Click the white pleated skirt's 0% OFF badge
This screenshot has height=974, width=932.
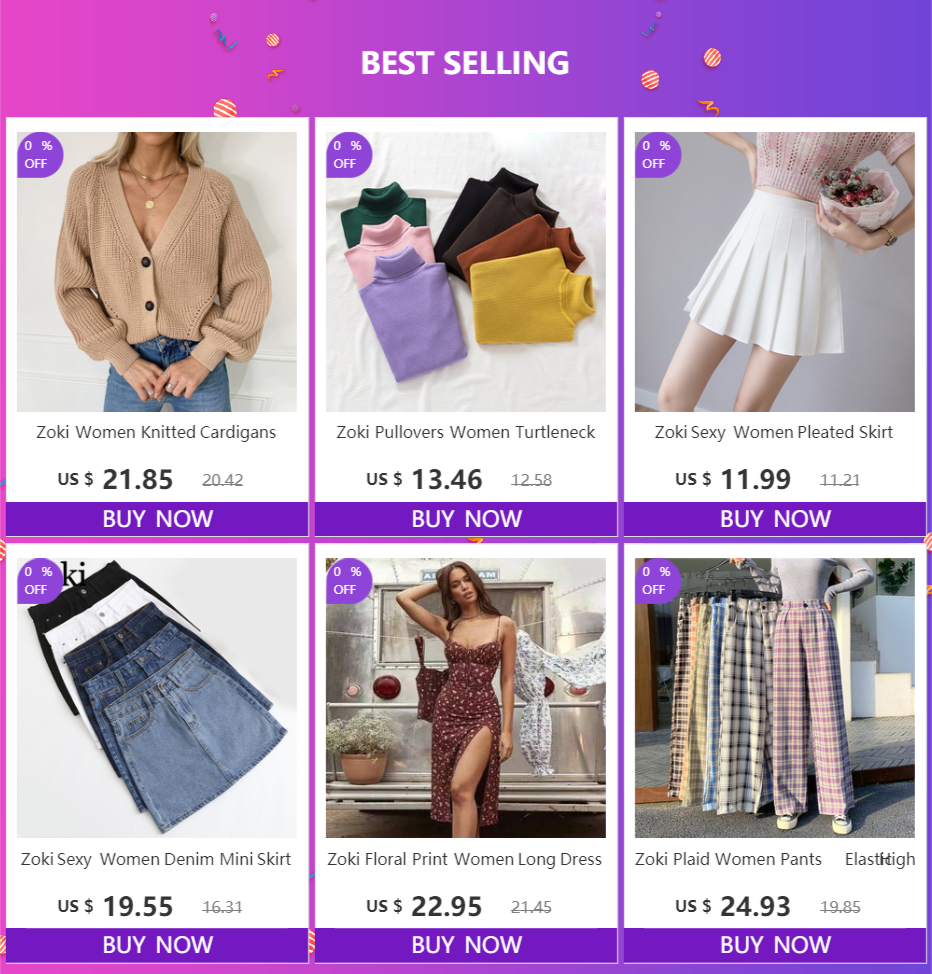657,155
